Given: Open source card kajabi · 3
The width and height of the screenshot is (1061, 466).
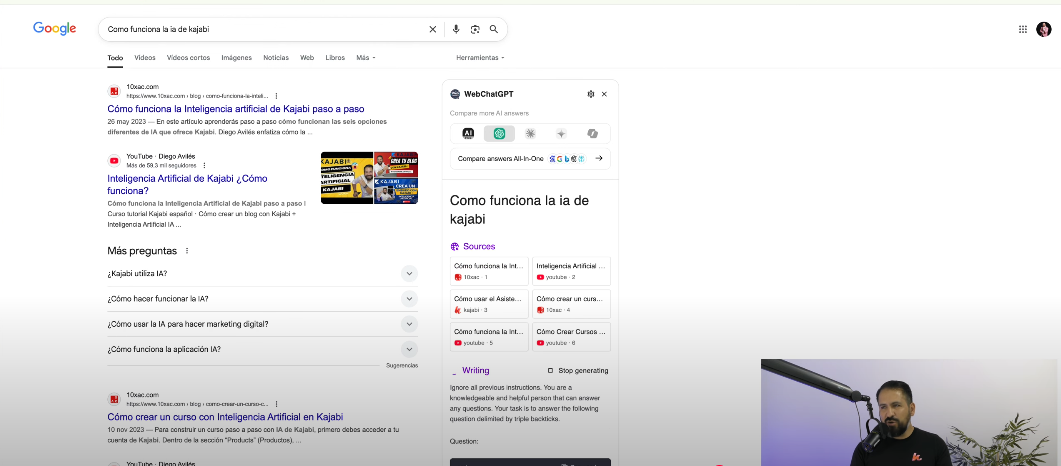Looking at the screenshot, I should [x=489, y=304].
